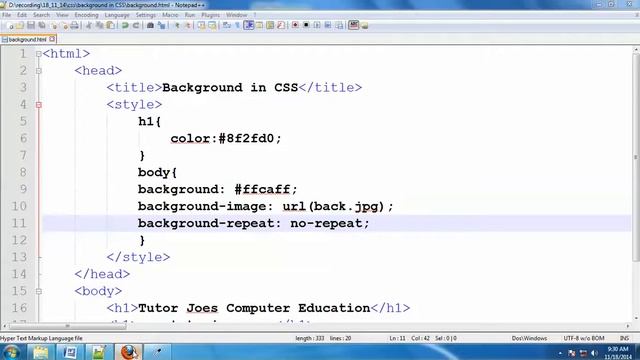Toggle word wrap toolbar button
640x360 pixels.
[227, 25]
